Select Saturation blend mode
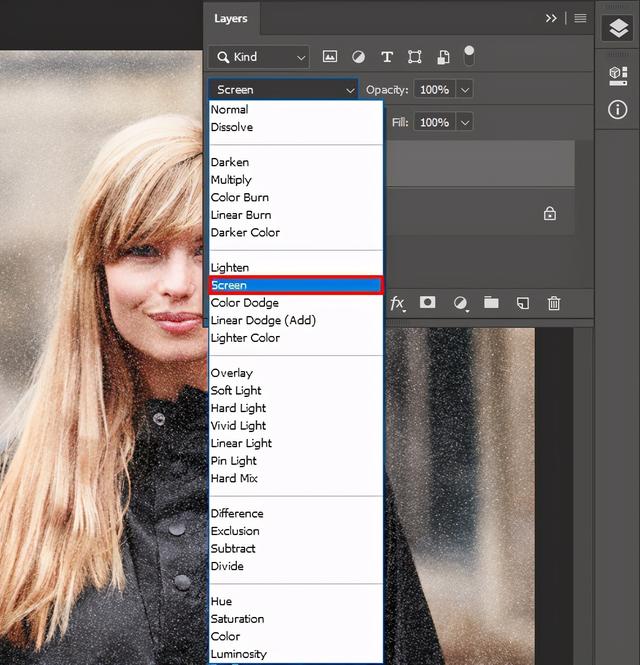 [296, 619]
